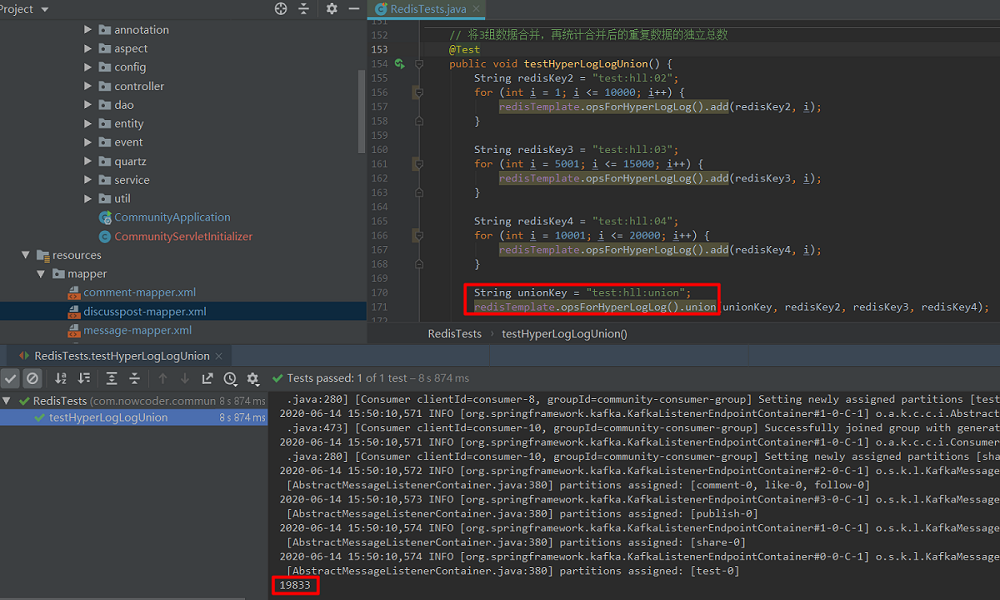Open the Project view dropdown
Image resolution: width=1000 pixels, height=600 pixels.
pos(45,10)
